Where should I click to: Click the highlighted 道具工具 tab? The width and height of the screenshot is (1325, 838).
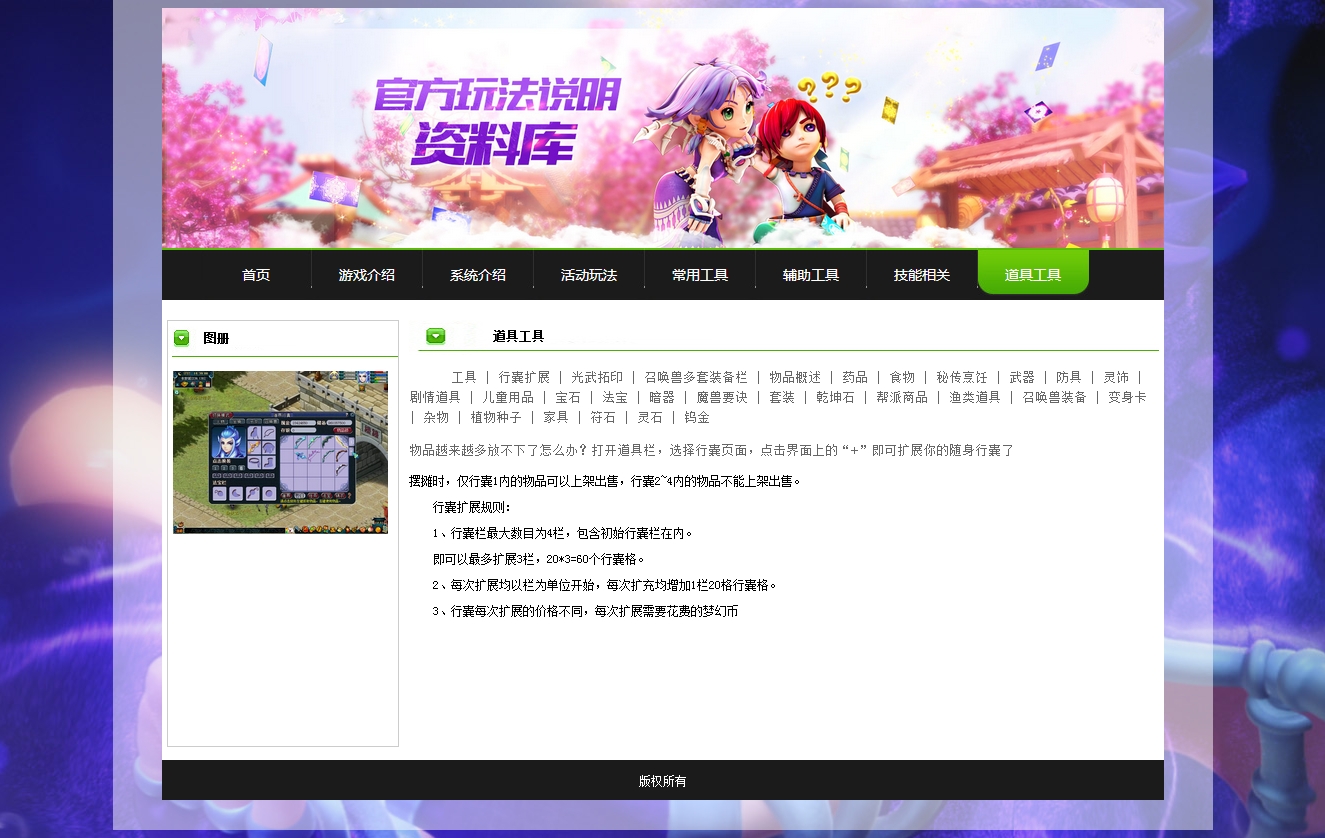[1032, 274]
